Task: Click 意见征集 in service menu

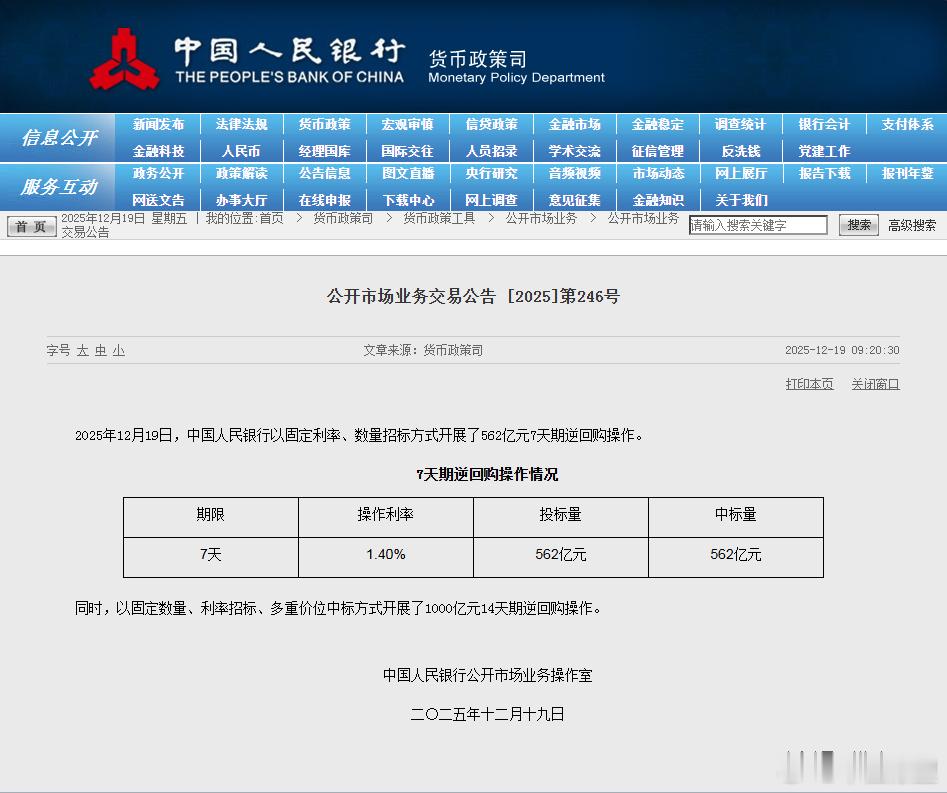Action: click(575, 200)
